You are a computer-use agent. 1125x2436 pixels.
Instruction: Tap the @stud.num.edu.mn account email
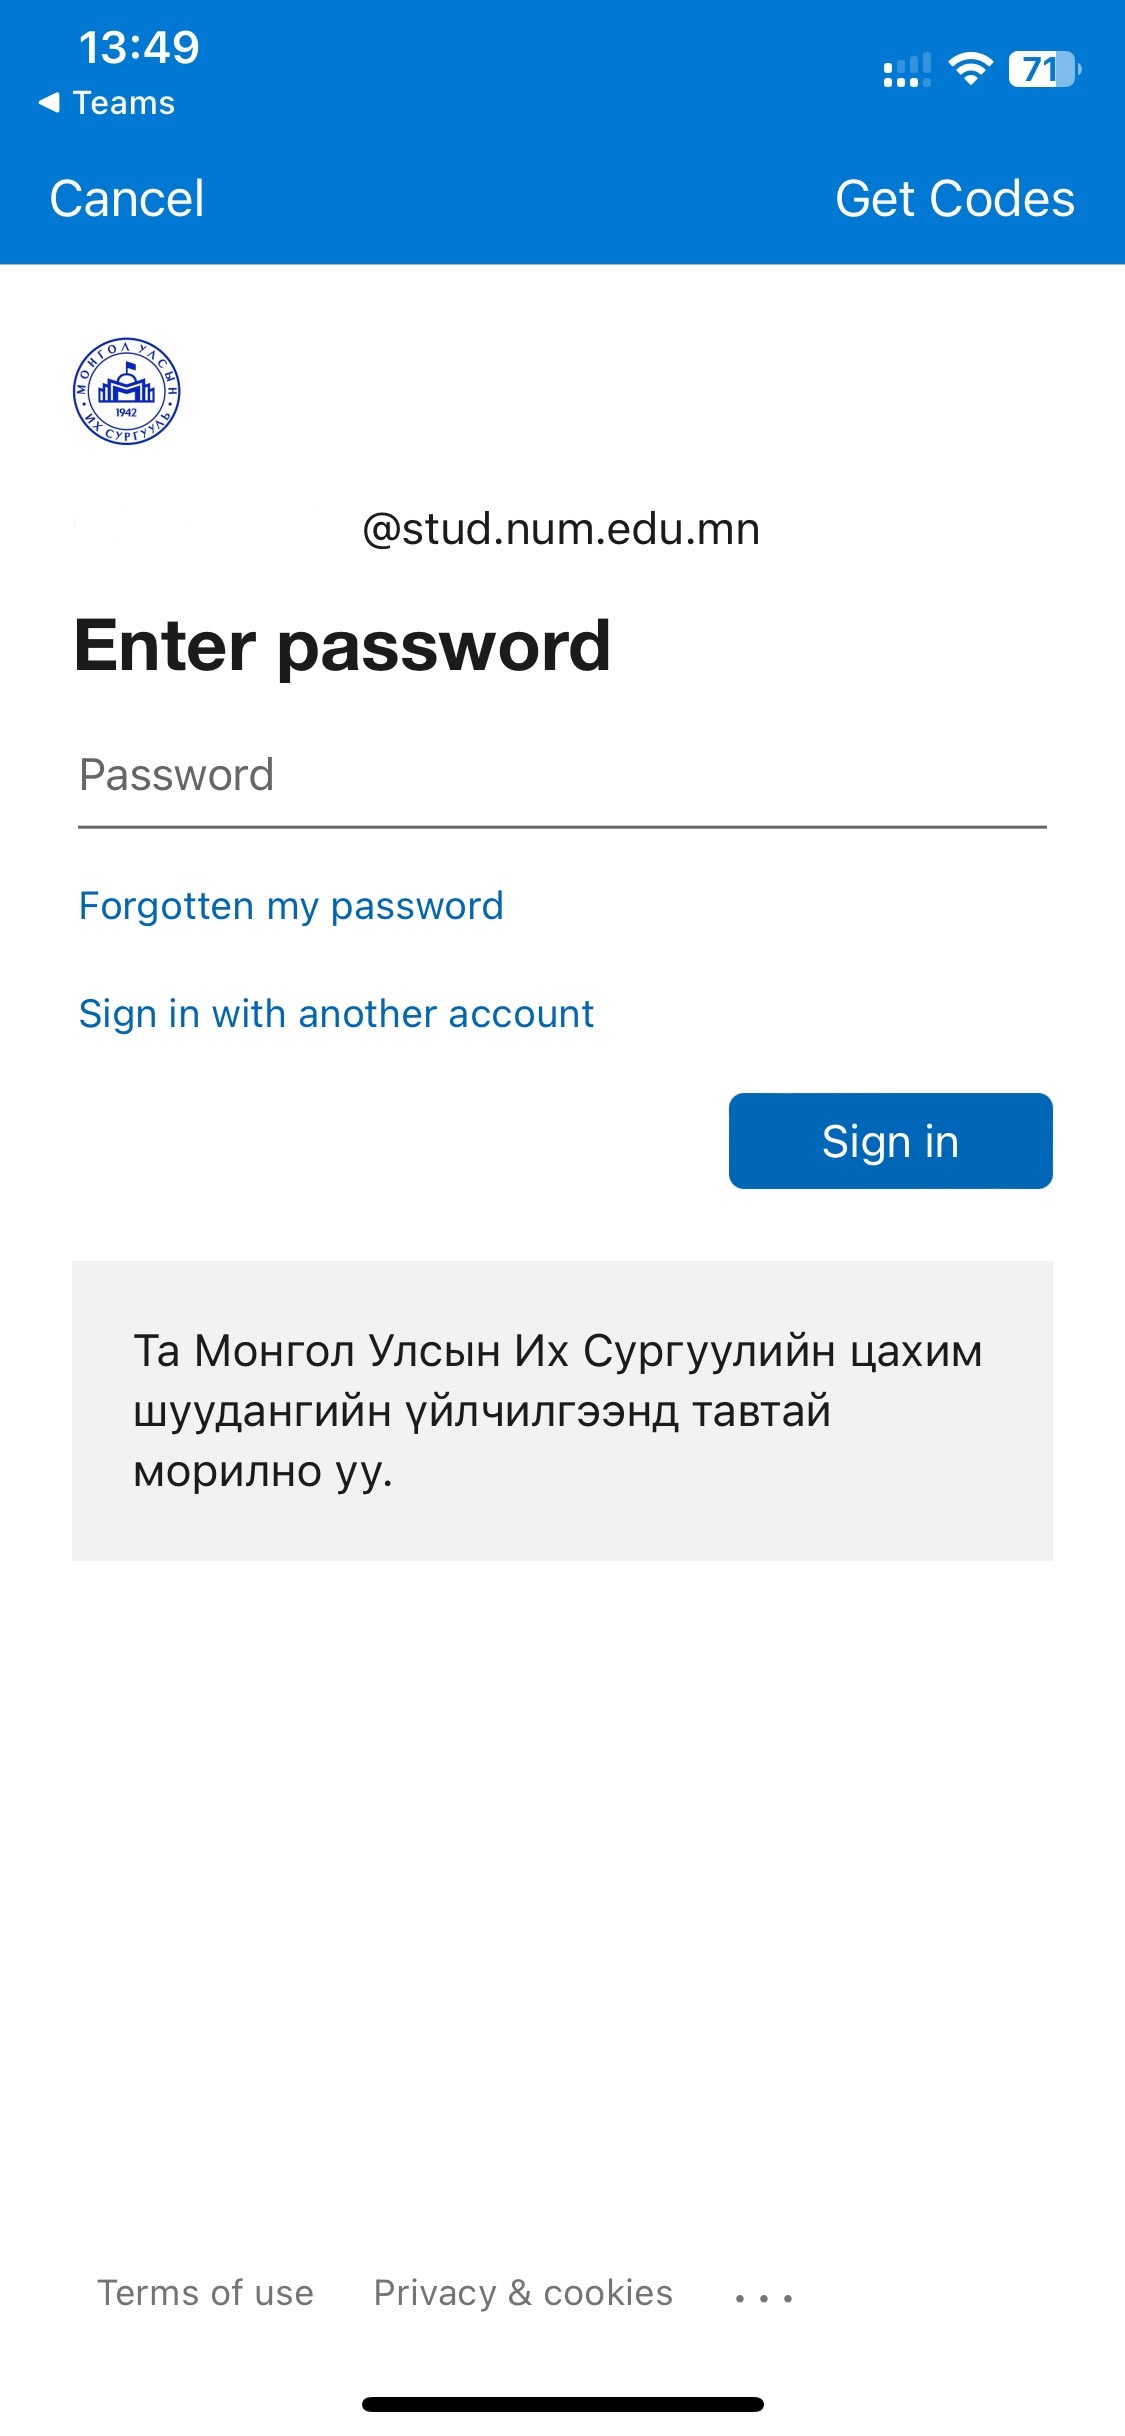point(561,529)
